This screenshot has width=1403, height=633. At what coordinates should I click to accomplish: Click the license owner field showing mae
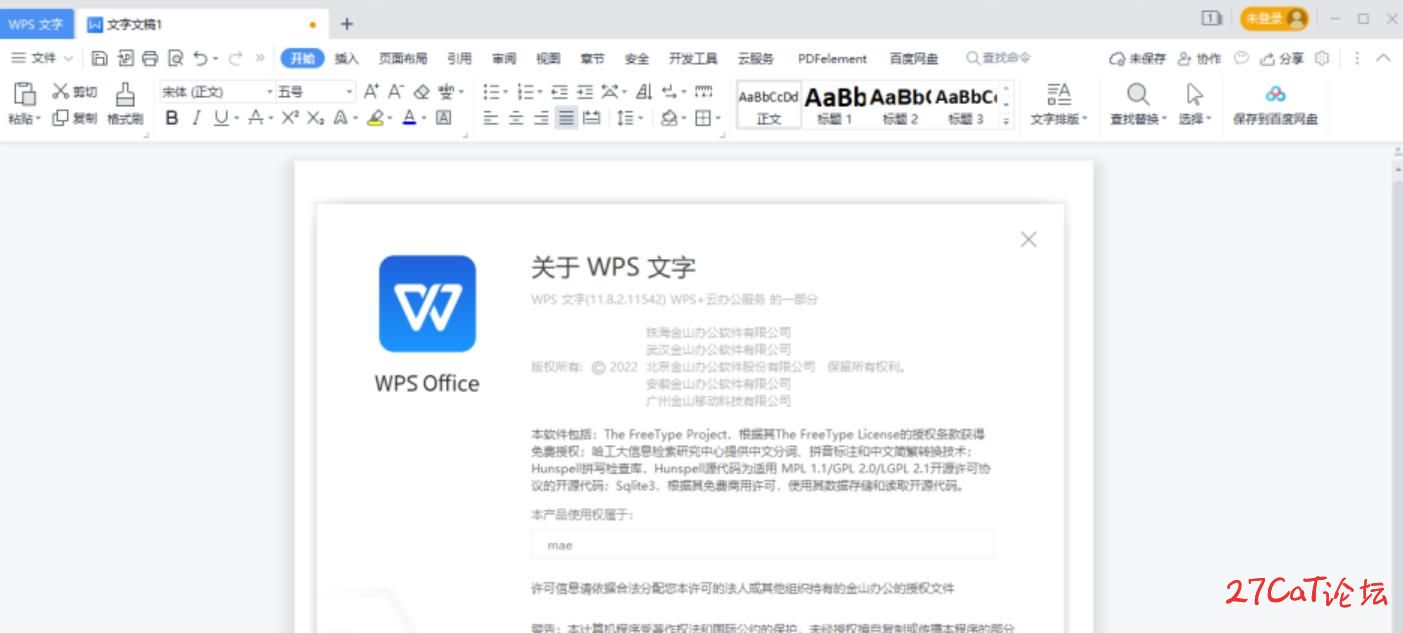763,545
